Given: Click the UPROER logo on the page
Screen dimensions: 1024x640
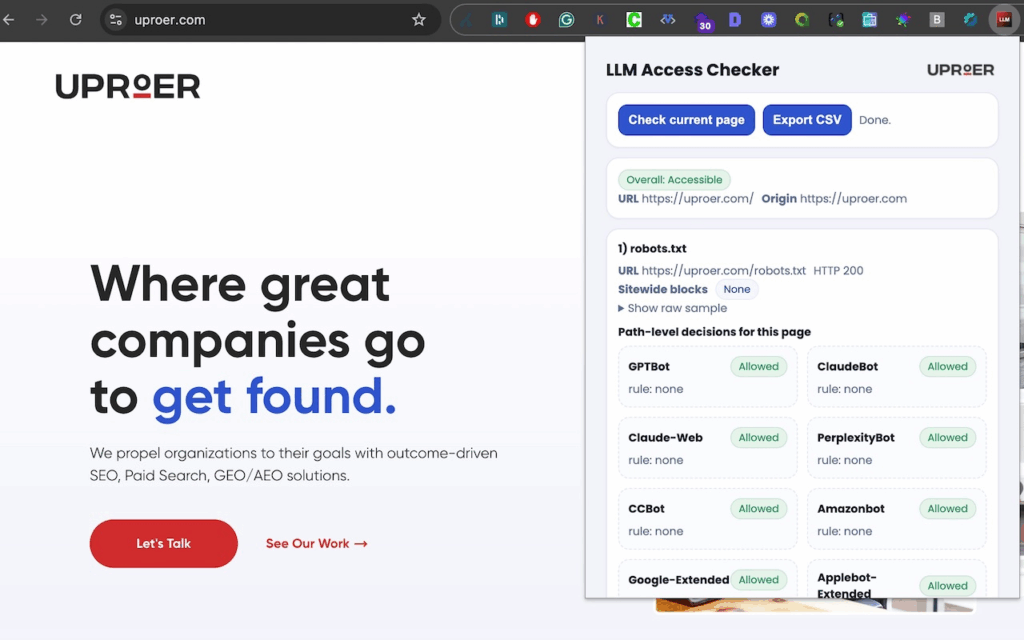Looking at the screenshot, I should tap(128, 86).
